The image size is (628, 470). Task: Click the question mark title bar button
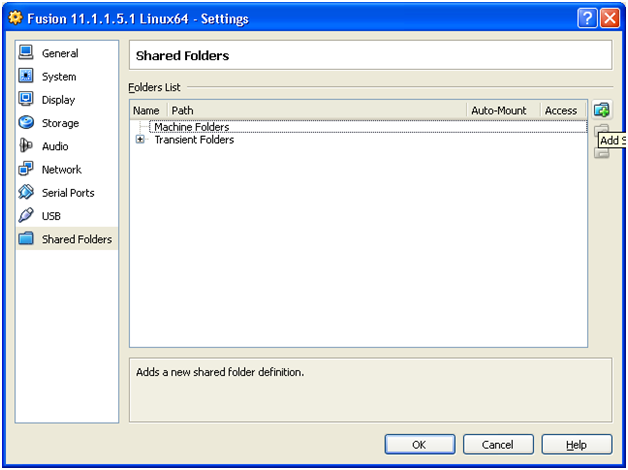click(x=587, y=18)
